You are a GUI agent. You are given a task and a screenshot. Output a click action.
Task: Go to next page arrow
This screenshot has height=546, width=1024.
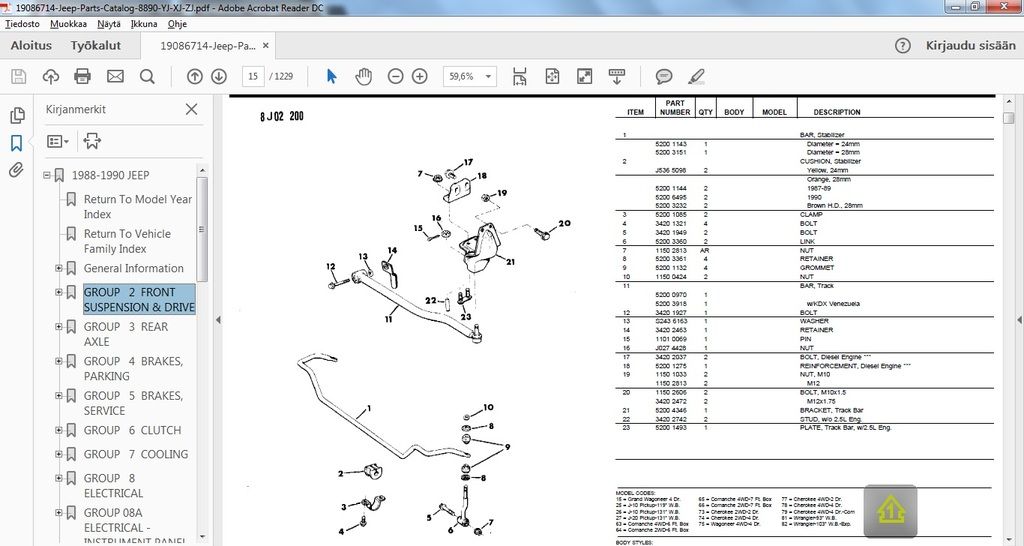coord(219,76)
